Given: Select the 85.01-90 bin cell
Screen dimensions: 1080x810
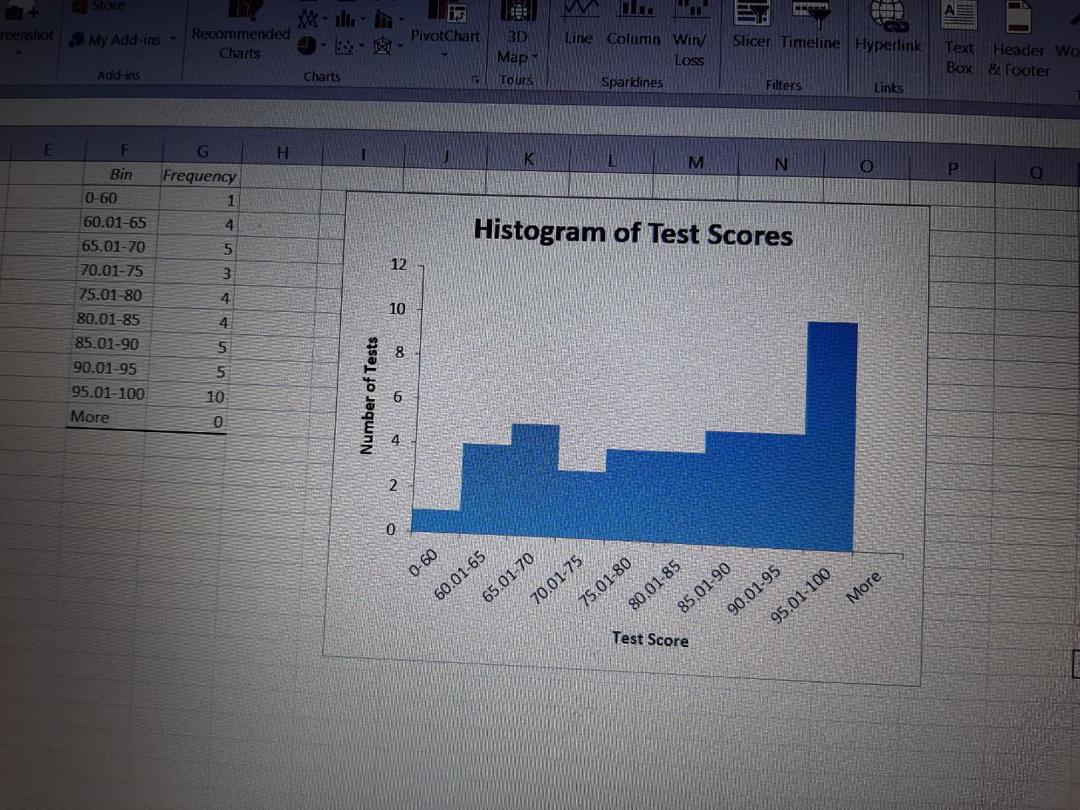Looking at the screenshot, I should pos(111,344).
